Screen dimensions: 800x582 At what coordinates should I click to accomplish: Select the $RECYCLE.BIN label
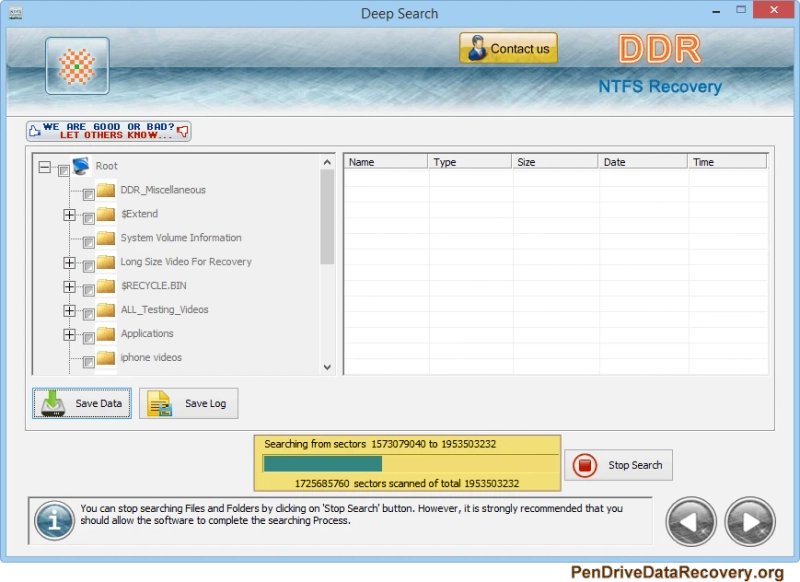[x=154, y=286]
